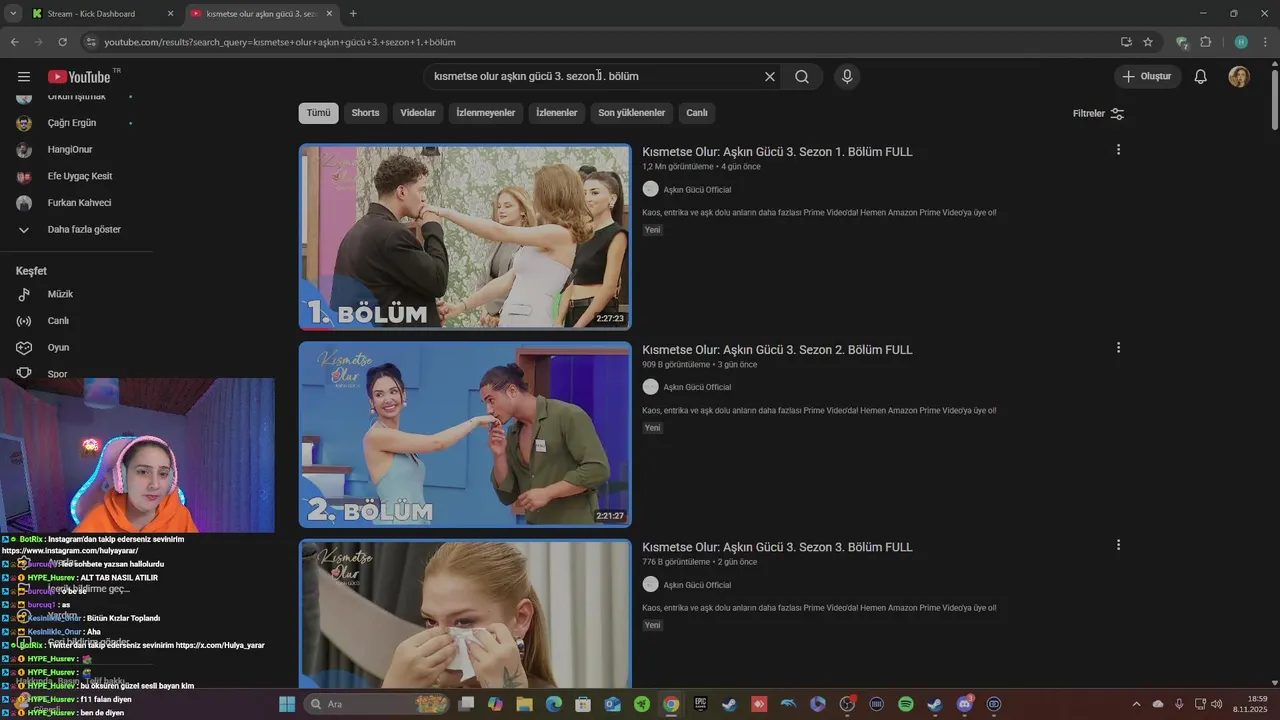The height and width of the screenshot is (720, 1280).
Task: Open the YouTube hamburger guide menu
Action: pos(24,77)
